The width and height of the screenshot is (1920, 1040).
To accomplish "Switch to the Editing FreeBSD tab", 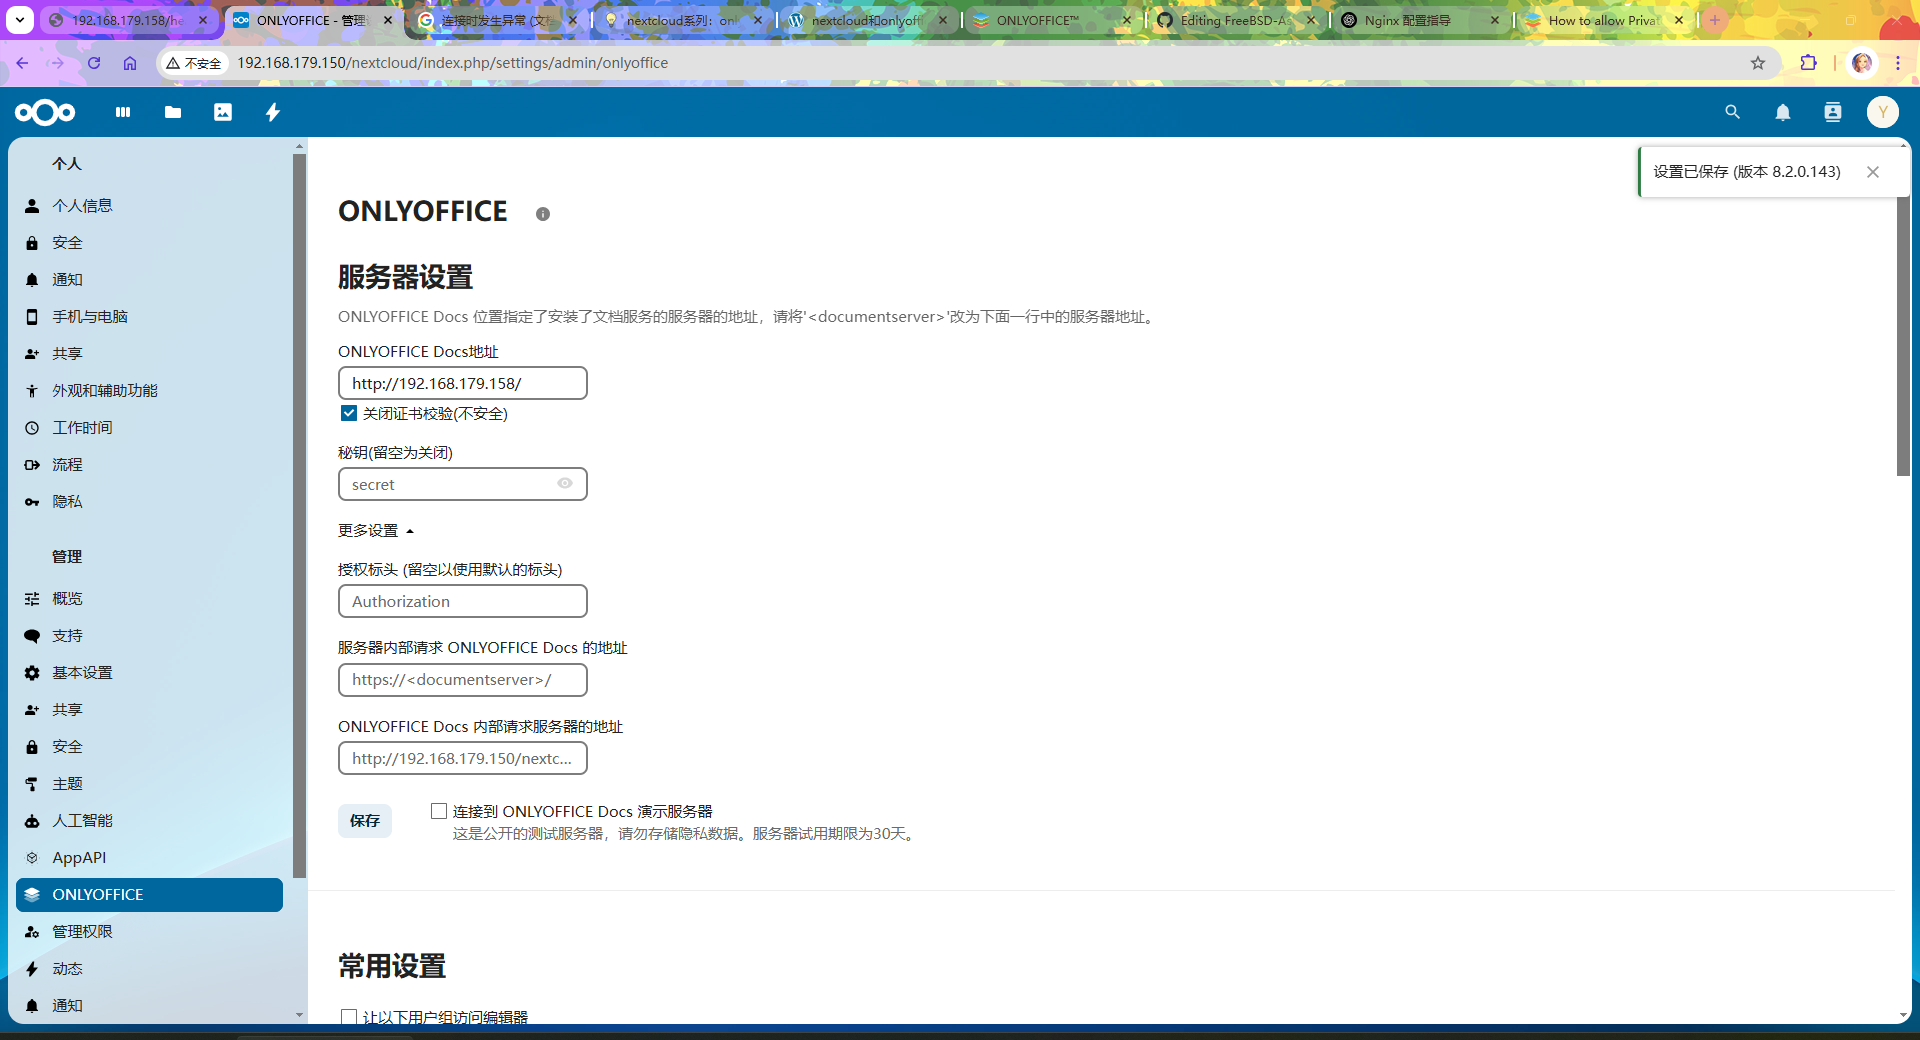I will pyautogui.click(x=1235, y=20).
